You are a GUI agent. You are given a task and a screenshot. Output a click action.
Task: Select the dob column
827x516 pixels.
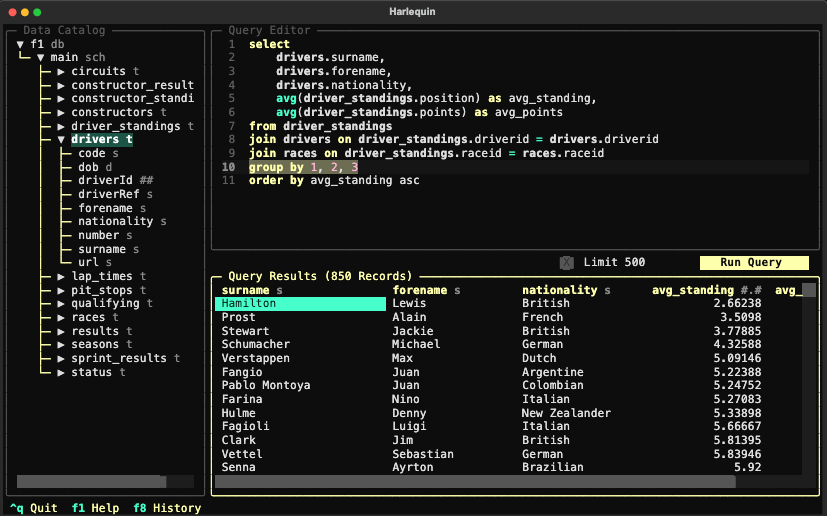(x=95, y=167)
